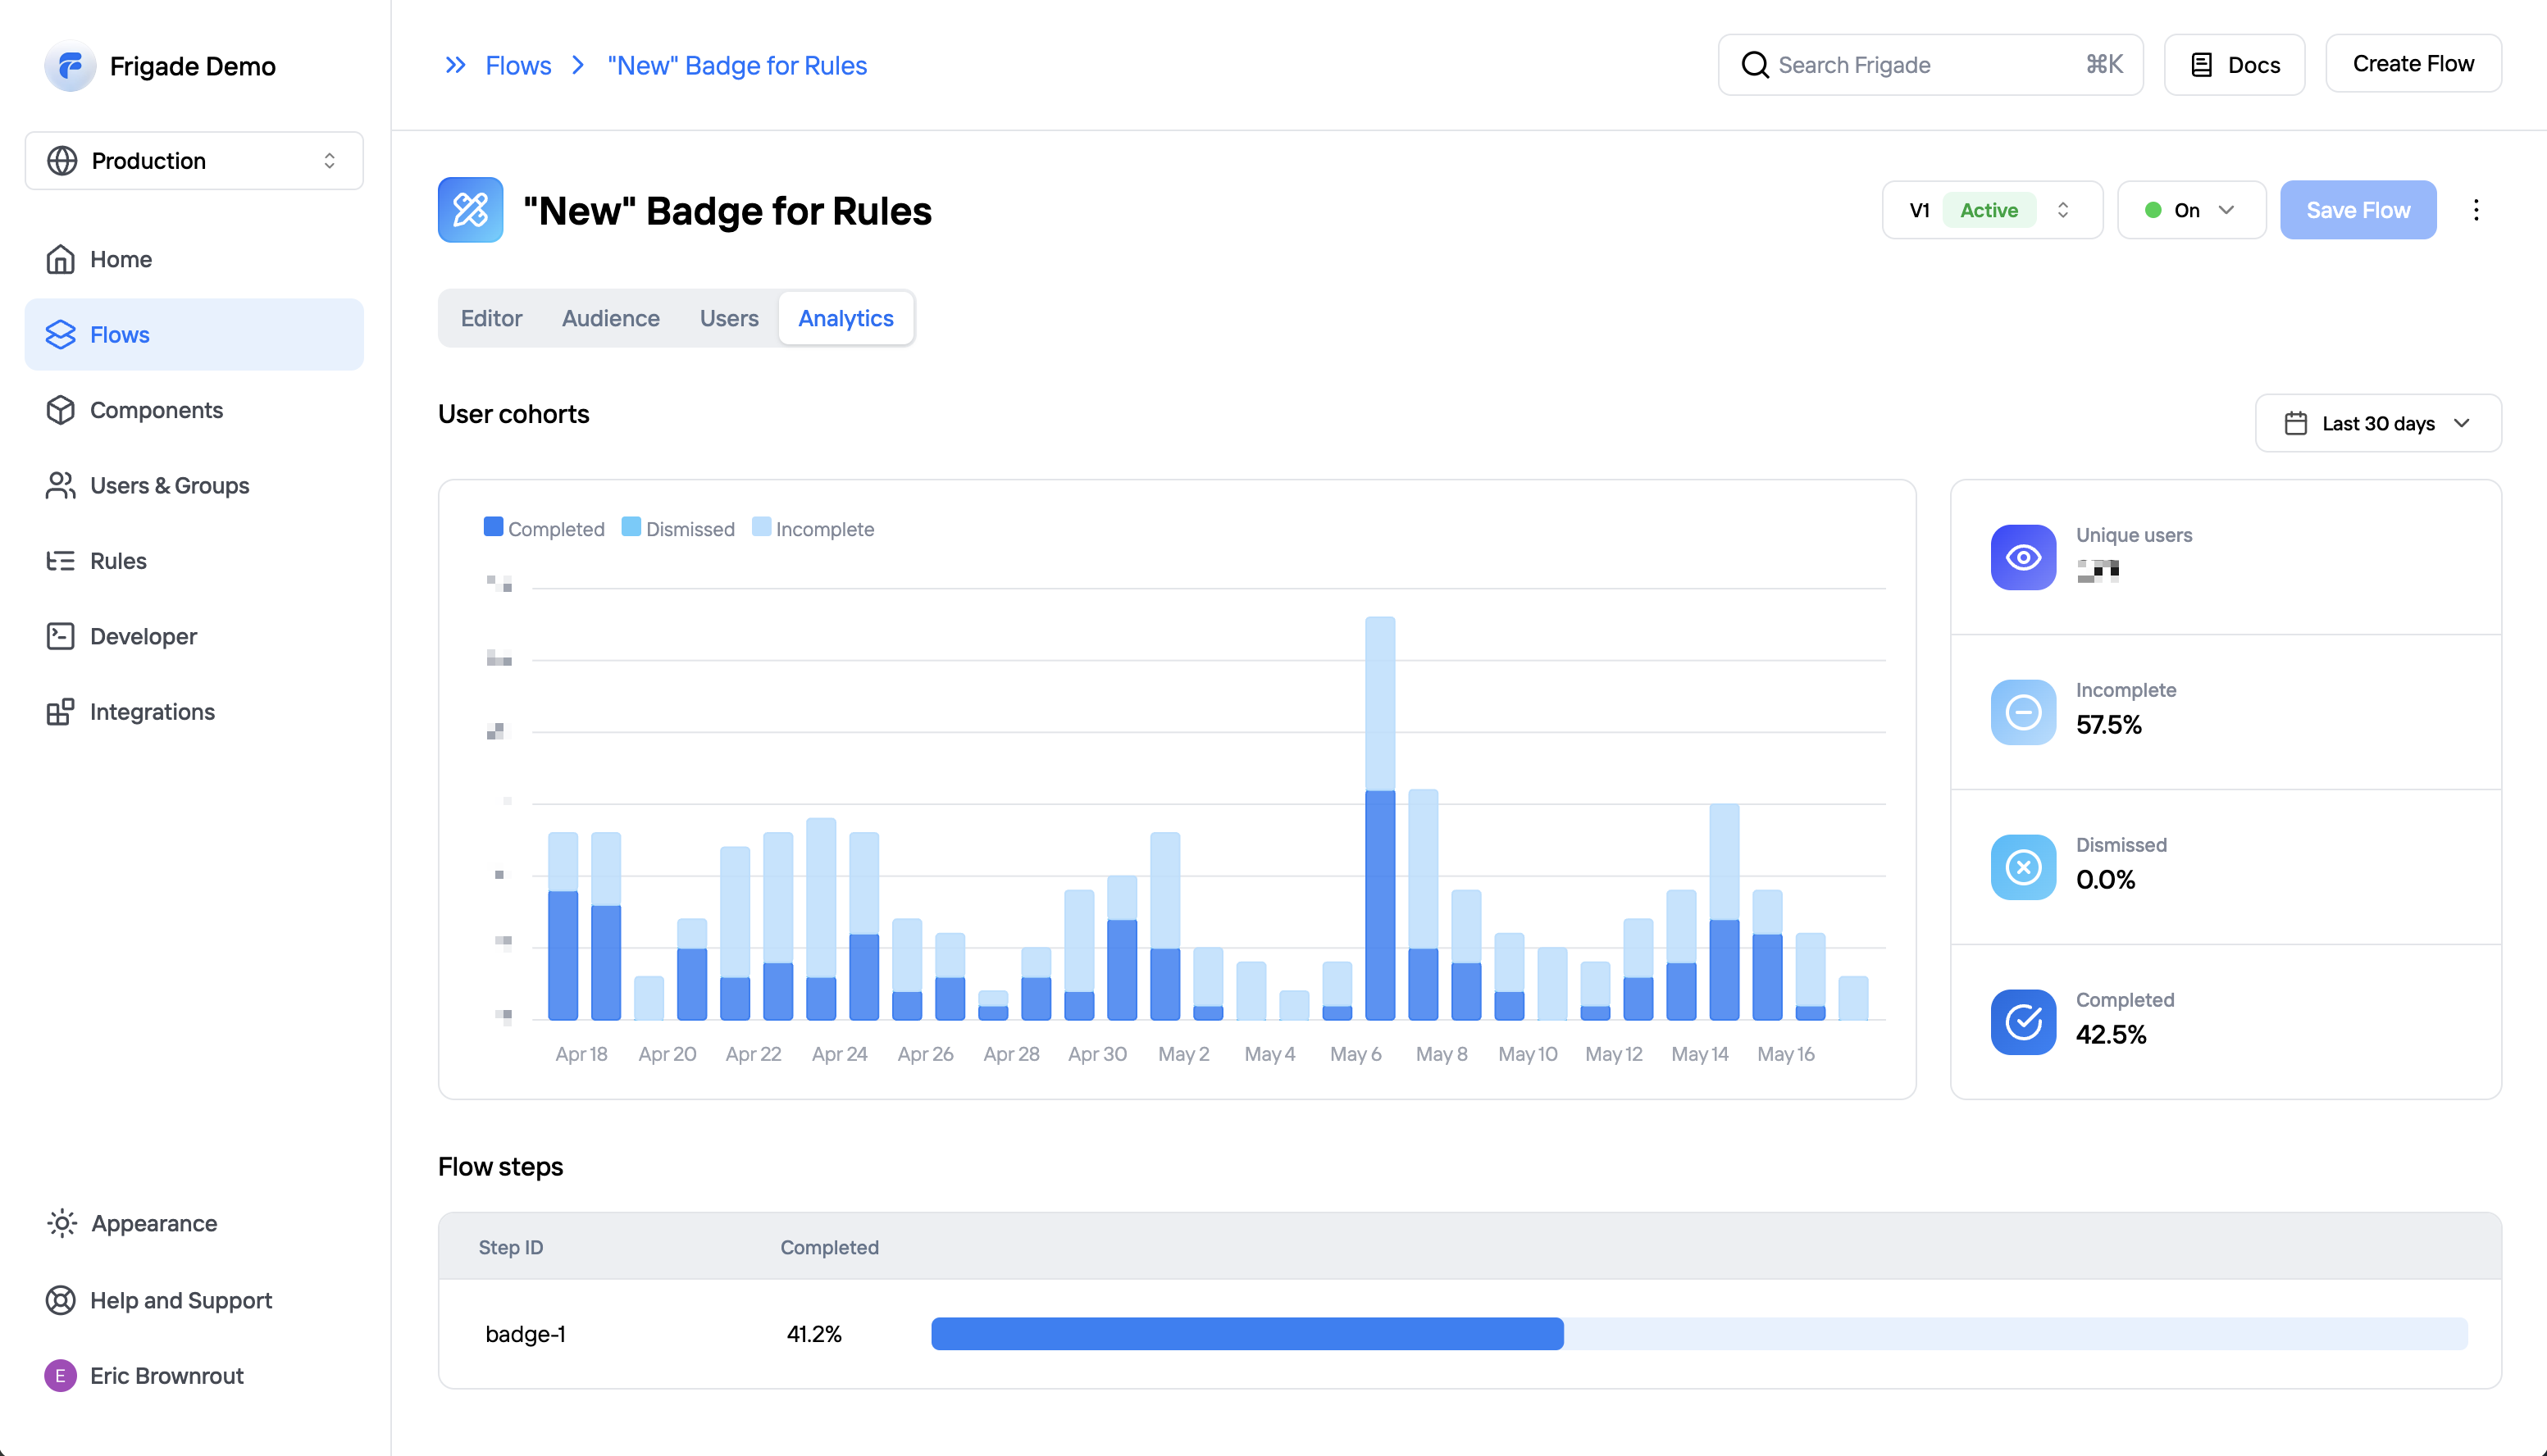This screenshot has width=2547, height=1456.
Task: Open the Developer panel icon
Action: pos(61,636)
